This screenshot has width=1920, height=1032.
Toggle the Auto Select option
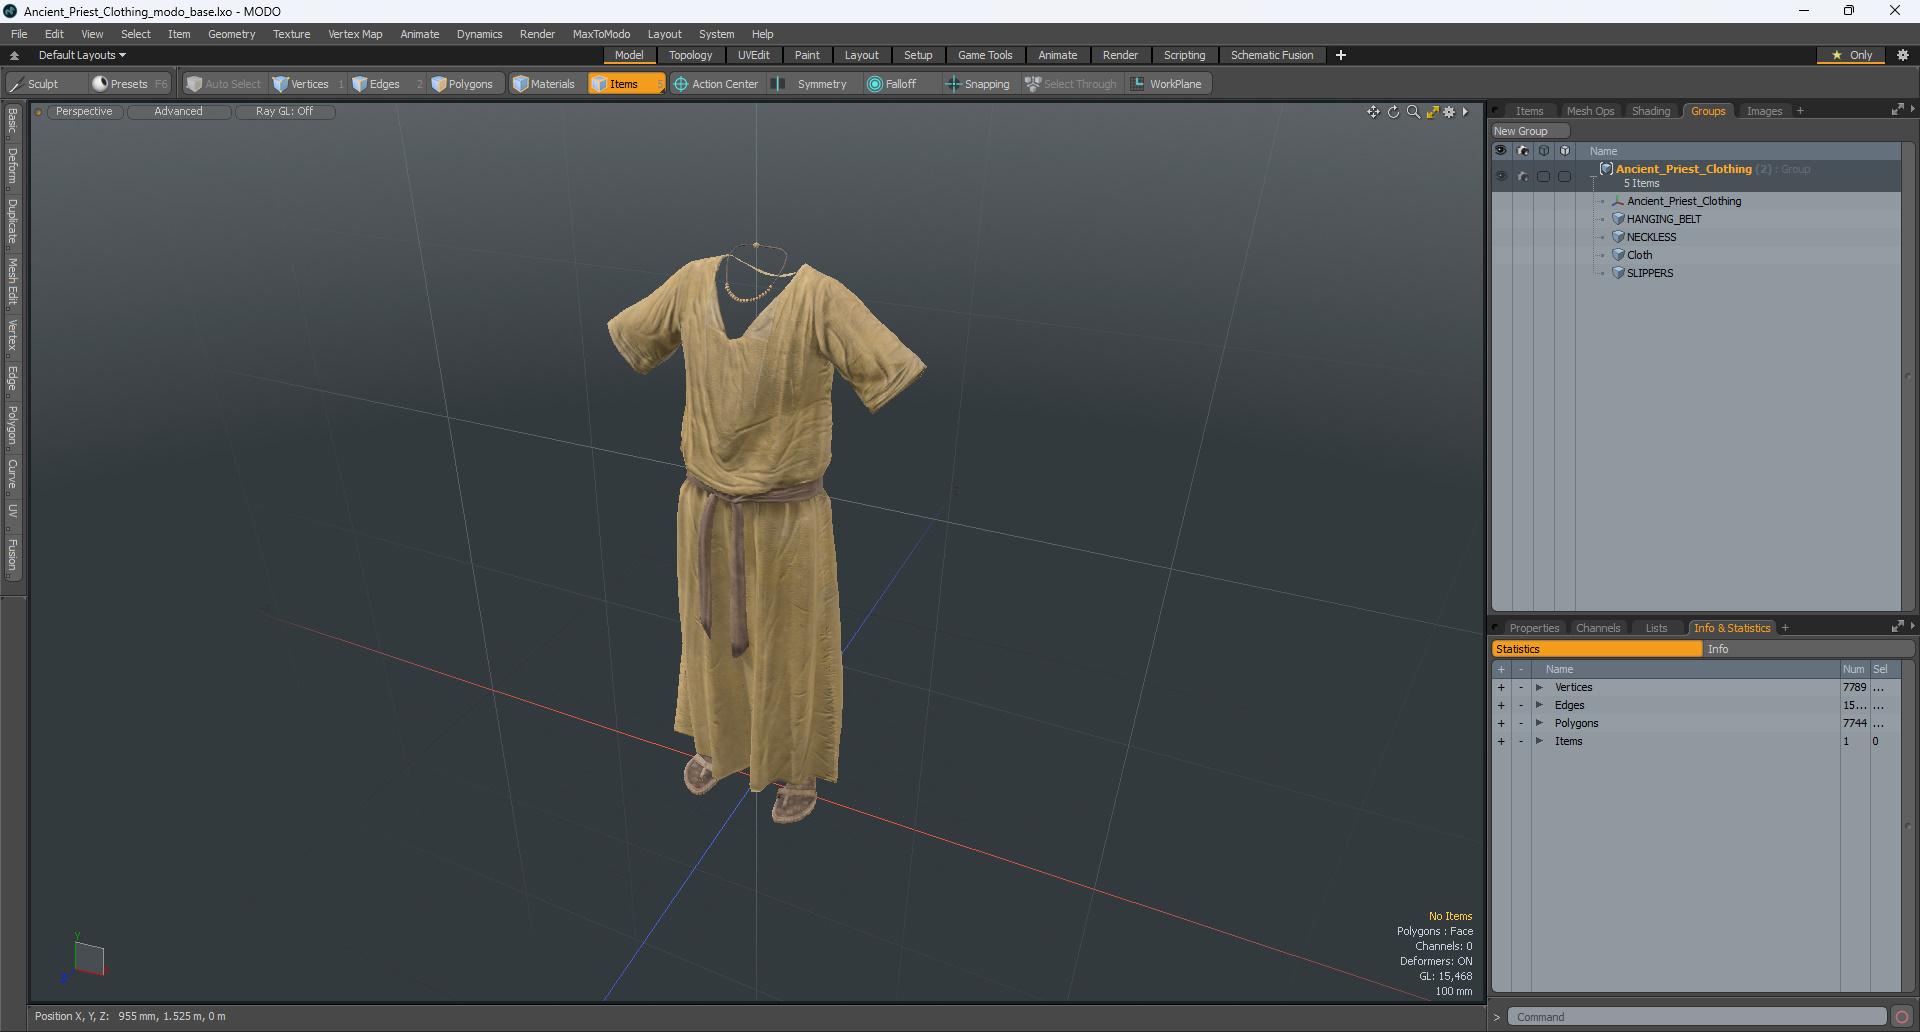(224, 84)
